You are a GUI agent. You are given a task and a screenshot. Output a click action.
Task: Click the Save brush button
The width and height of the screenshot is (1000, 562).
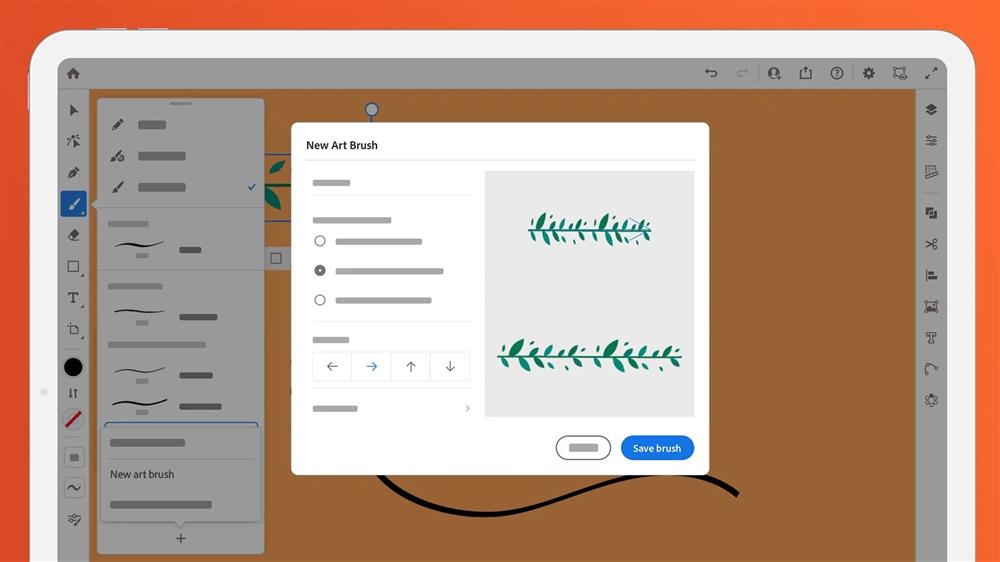657,448
